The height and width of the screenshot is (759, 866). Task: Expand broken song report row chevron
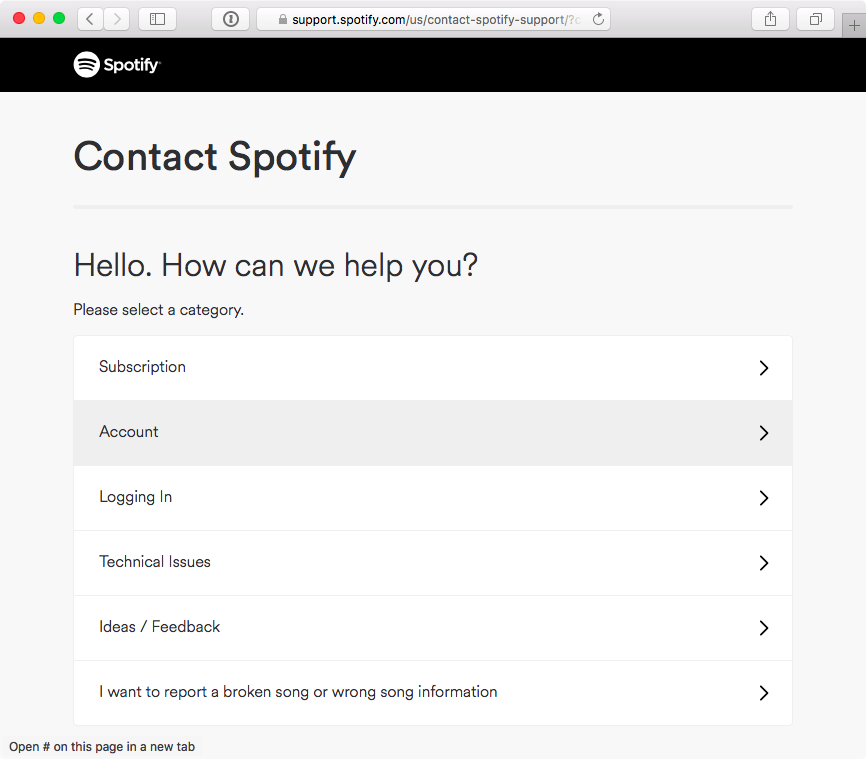click(x=764, y=693)
